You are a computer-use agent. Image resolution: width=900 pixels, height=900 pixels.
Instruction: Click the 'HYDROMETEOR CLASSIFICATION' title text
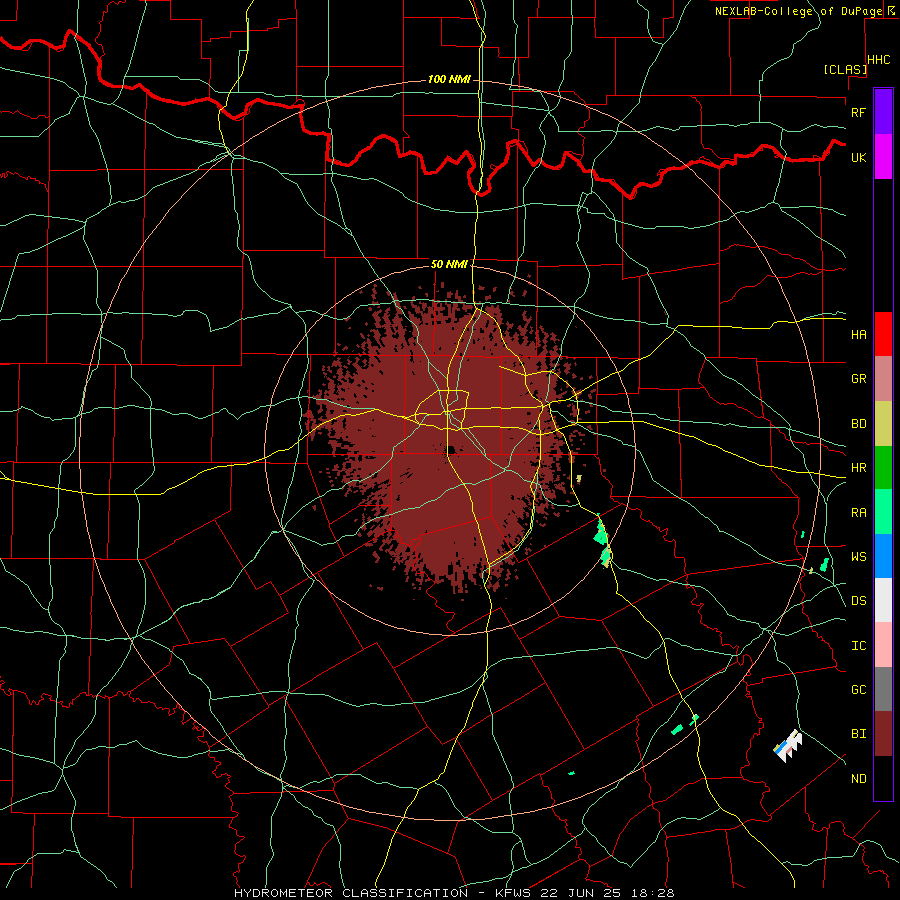coord(351,893)
